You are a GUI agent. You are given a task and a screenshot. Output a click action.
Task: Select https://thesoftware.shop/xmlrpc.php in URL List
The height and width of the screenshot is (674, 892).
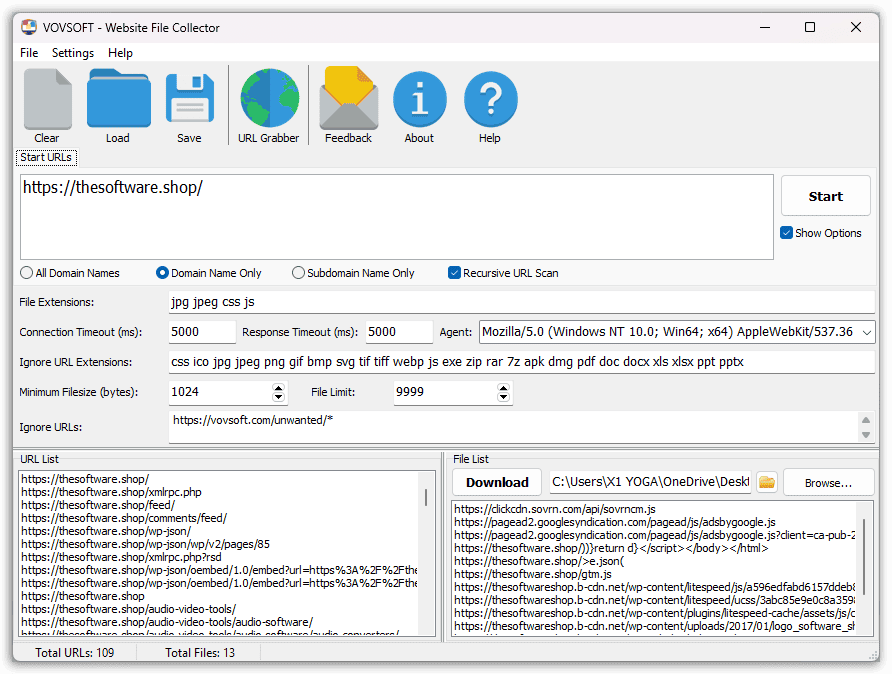coord(112,492)
